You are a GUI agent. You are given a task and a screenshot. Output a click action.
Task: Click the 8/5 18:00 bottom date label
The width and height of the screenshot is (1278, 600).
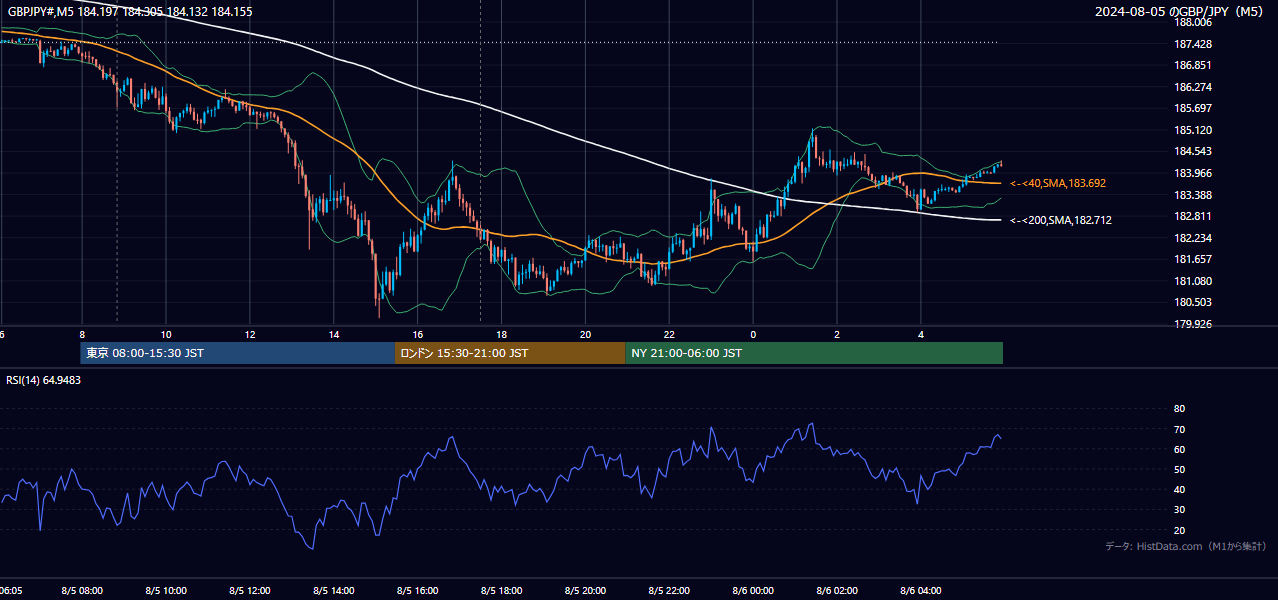point(502,591)
